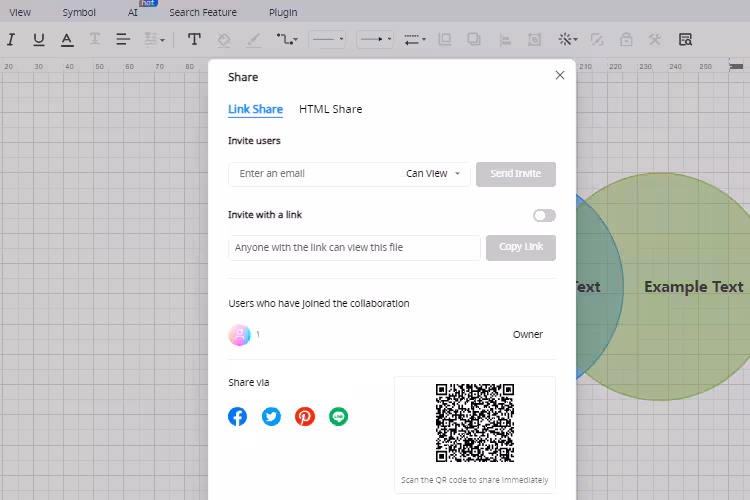The width and height of the screenshot is (750, 500).
Task: Click the tools wrench icon
Action: point(655,39)
